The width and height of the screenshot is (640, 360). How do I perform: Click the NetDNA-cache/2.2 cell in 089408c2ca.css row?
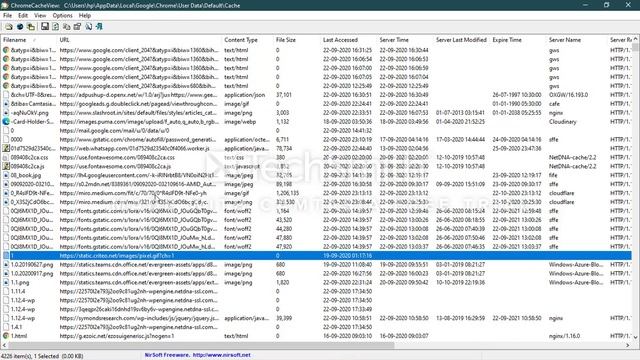[572, 157]
